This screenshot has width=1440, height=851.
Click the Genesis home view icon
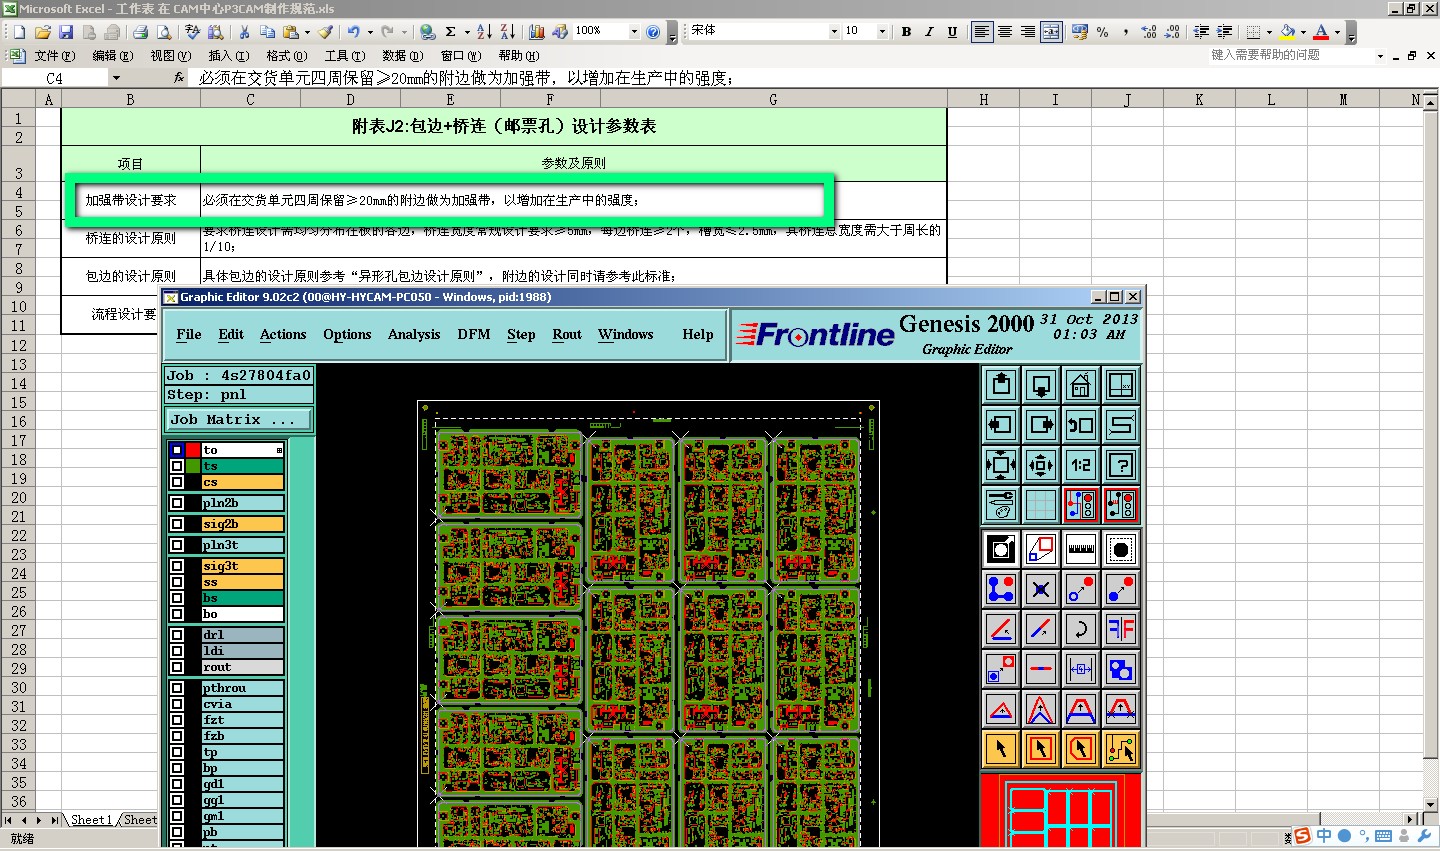coord(1081,385)
